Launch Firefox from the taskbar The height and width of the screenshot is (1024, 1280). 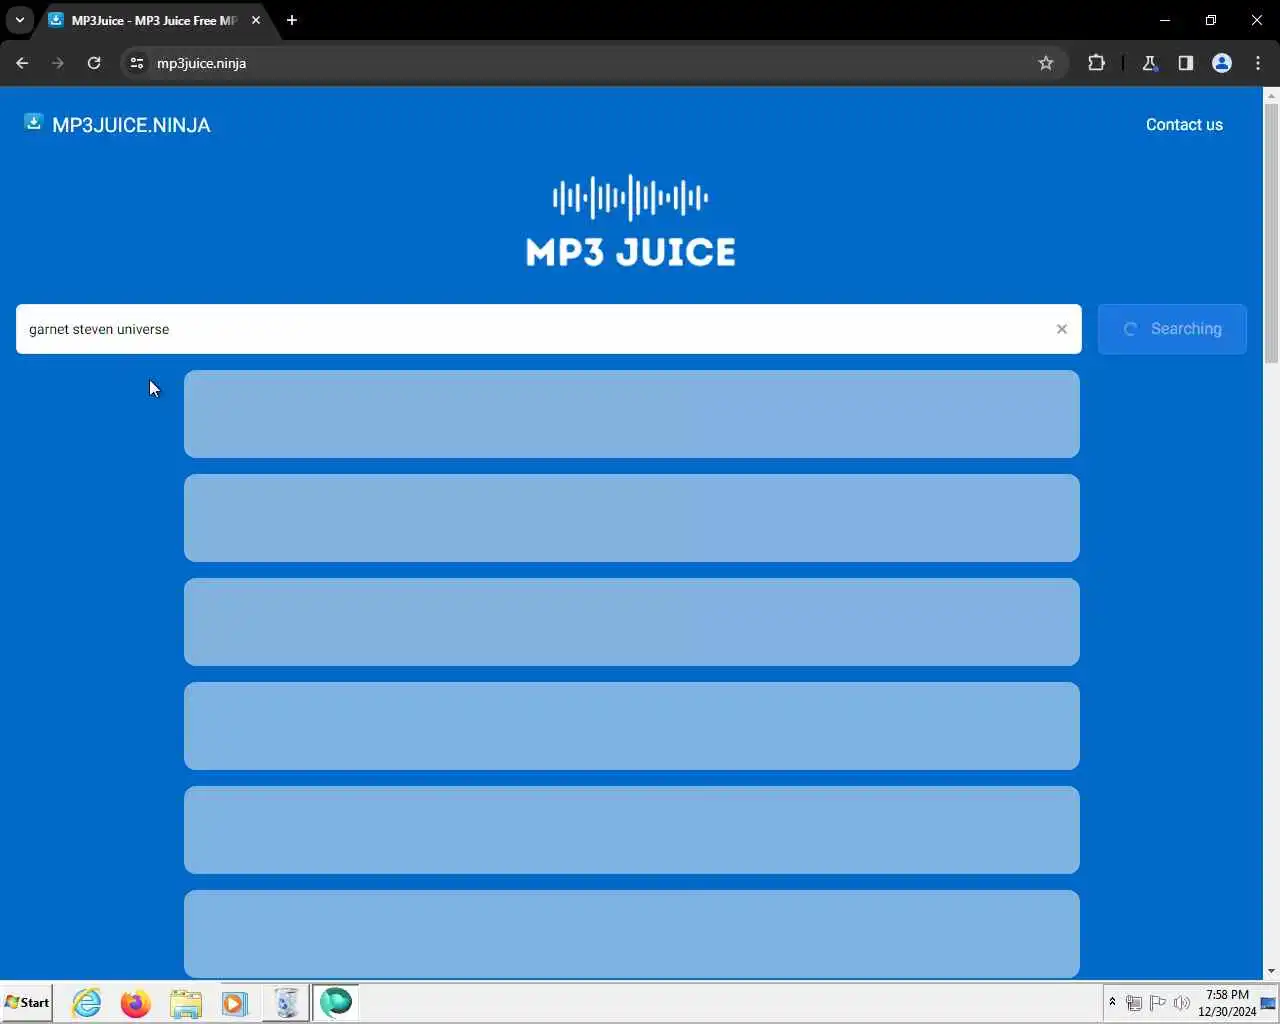[136, 1002]
